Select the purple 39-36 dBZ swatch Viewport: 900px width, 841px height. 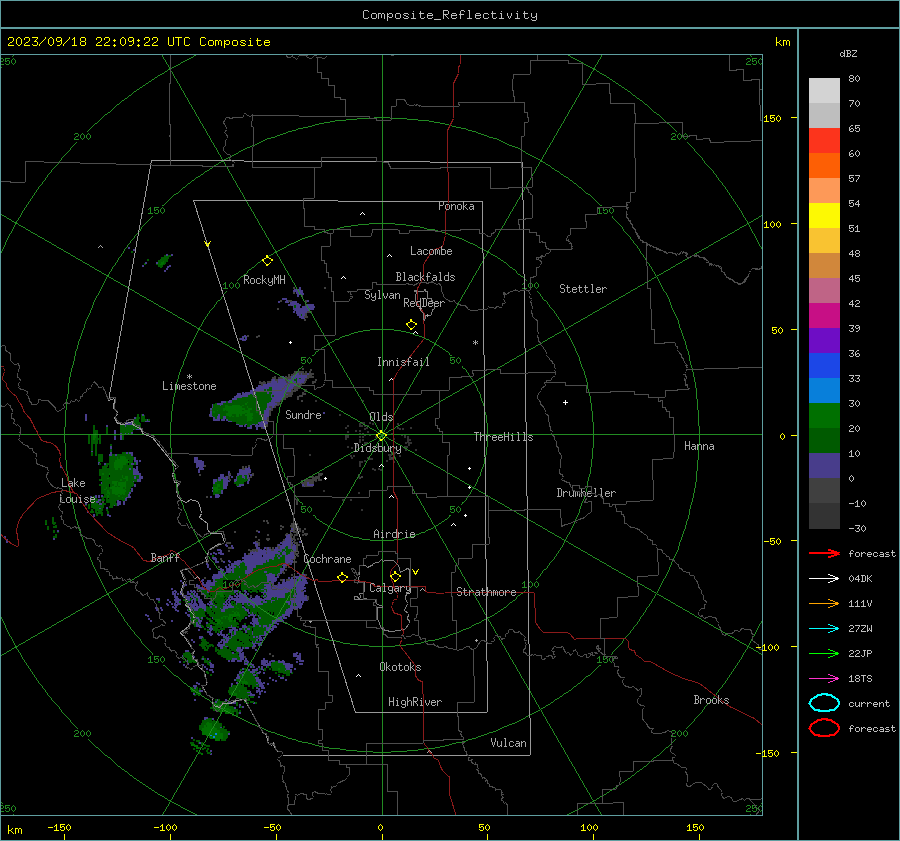[824, 341]
